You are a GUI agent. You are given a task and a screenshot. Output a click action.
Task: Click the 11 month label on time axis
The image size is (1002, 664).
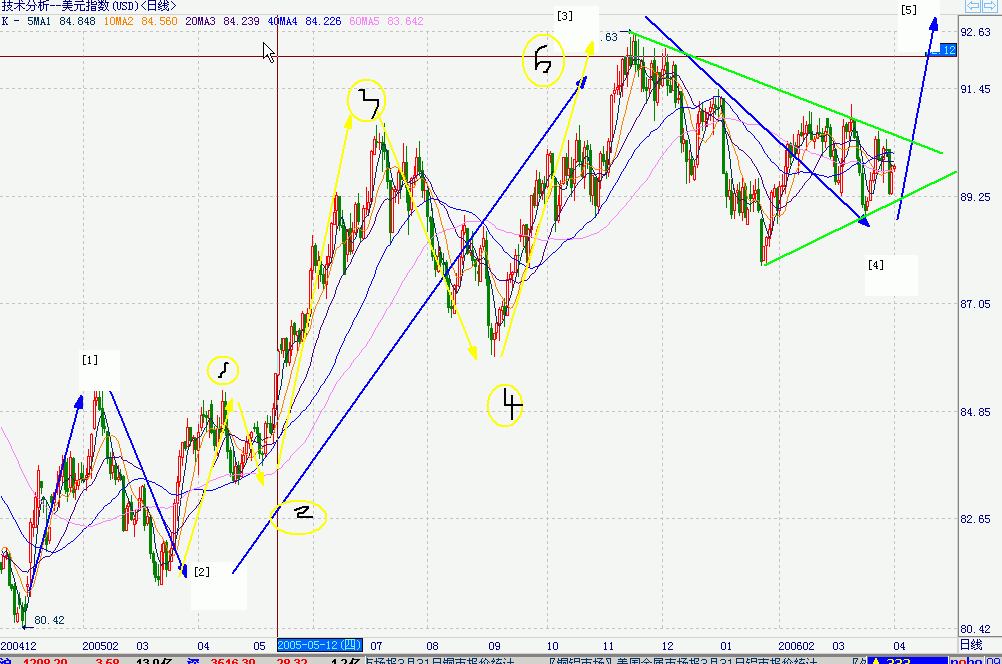608,645
